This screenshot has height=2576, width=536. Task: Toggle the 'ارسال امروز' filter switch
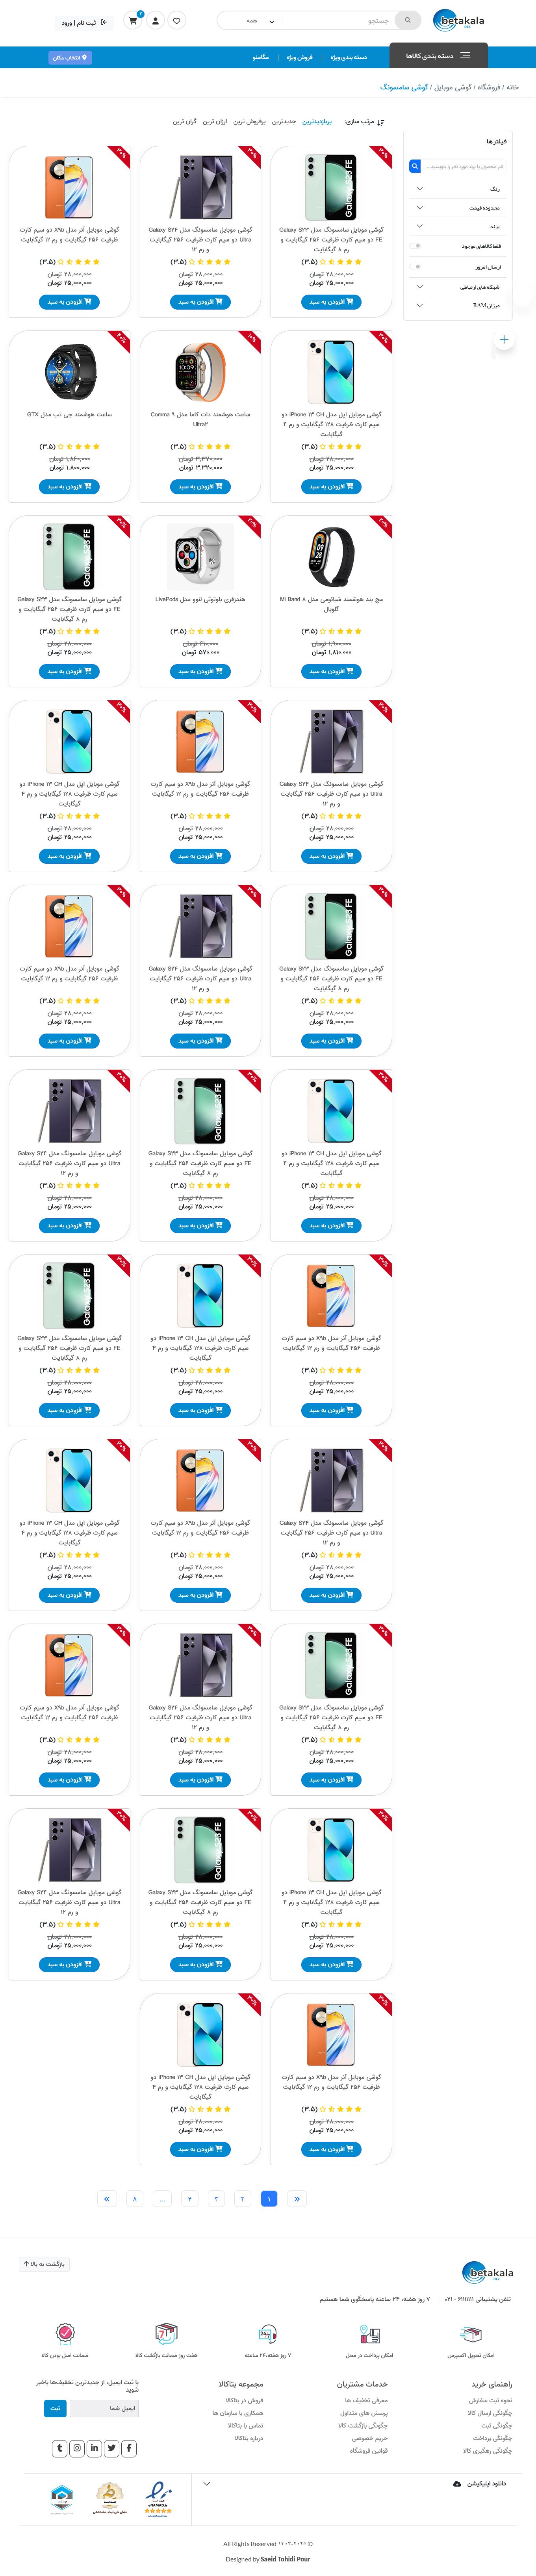(416, 267)
